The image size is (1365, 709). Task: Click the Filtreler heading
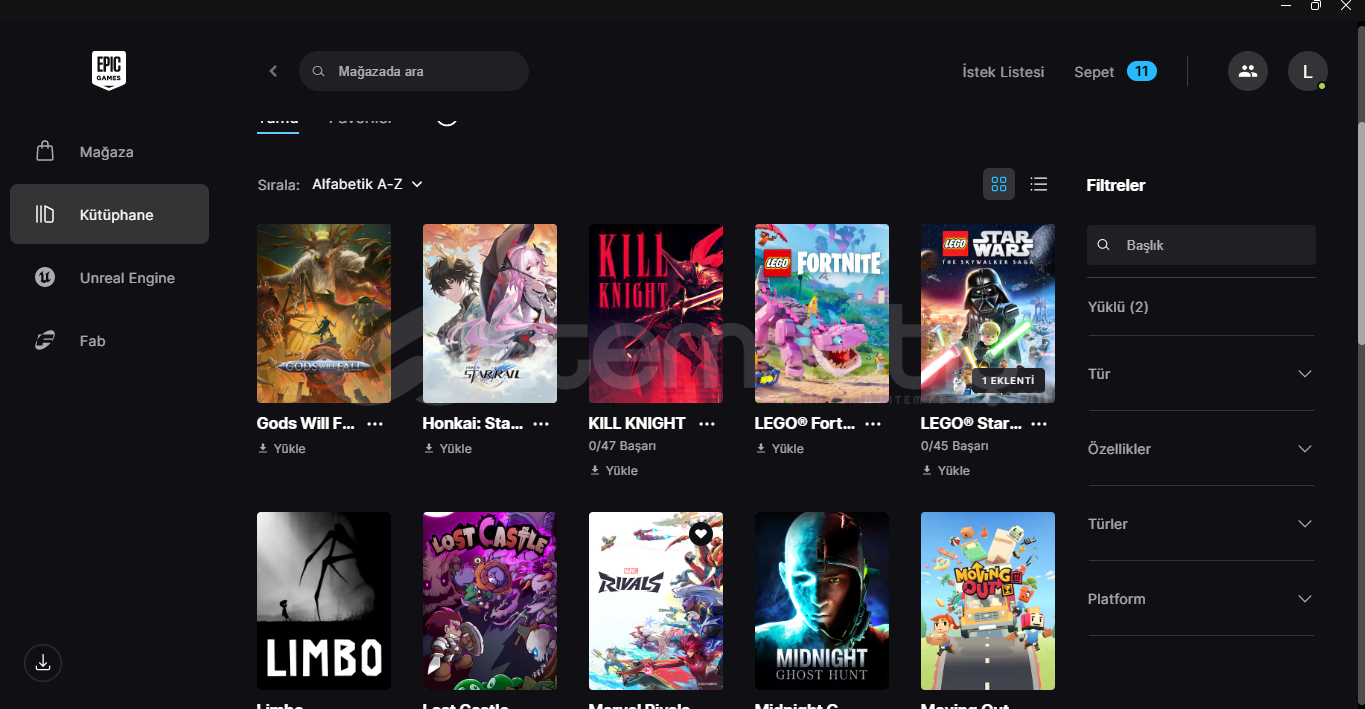tap(1116, 185)
